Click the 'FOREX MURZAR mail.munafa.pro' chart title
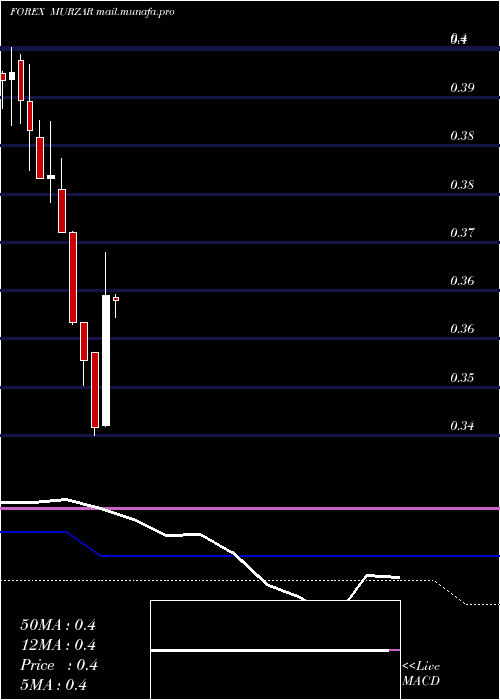This screenshot has width=500, height=700. 92,12
